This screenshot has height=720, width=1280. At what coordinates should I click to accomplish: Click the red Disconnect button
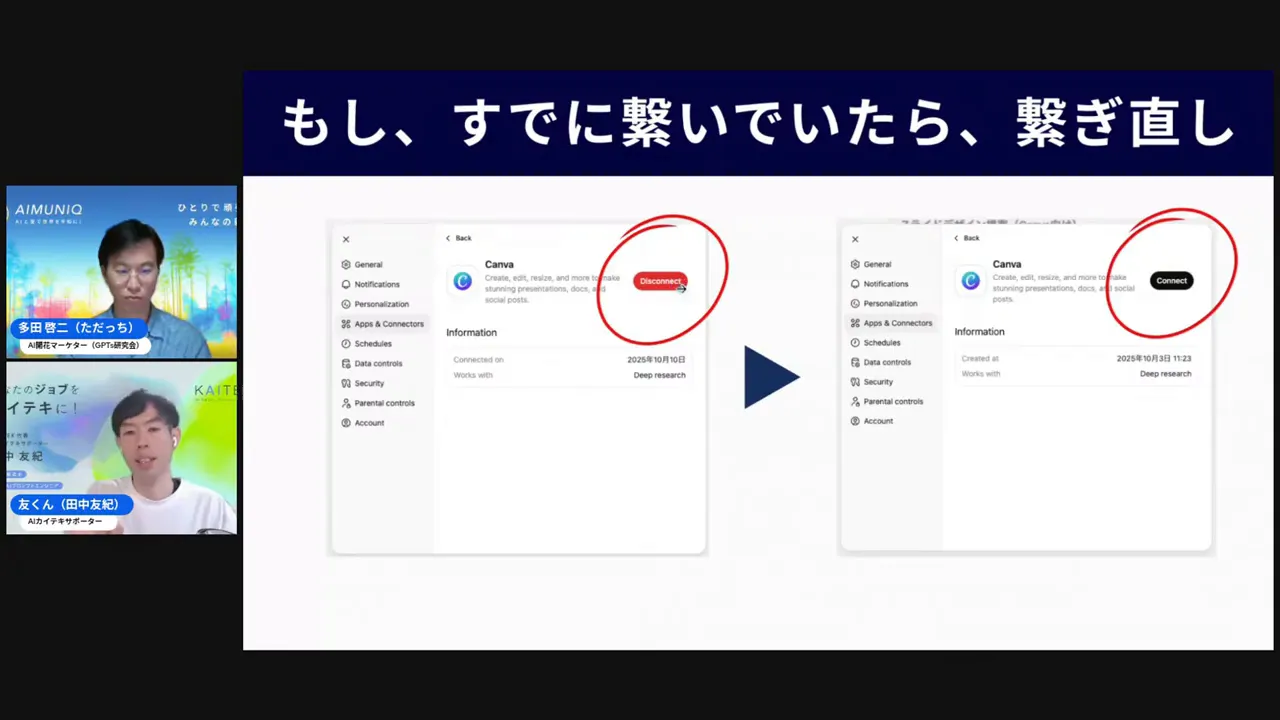(x=660, y=281)
